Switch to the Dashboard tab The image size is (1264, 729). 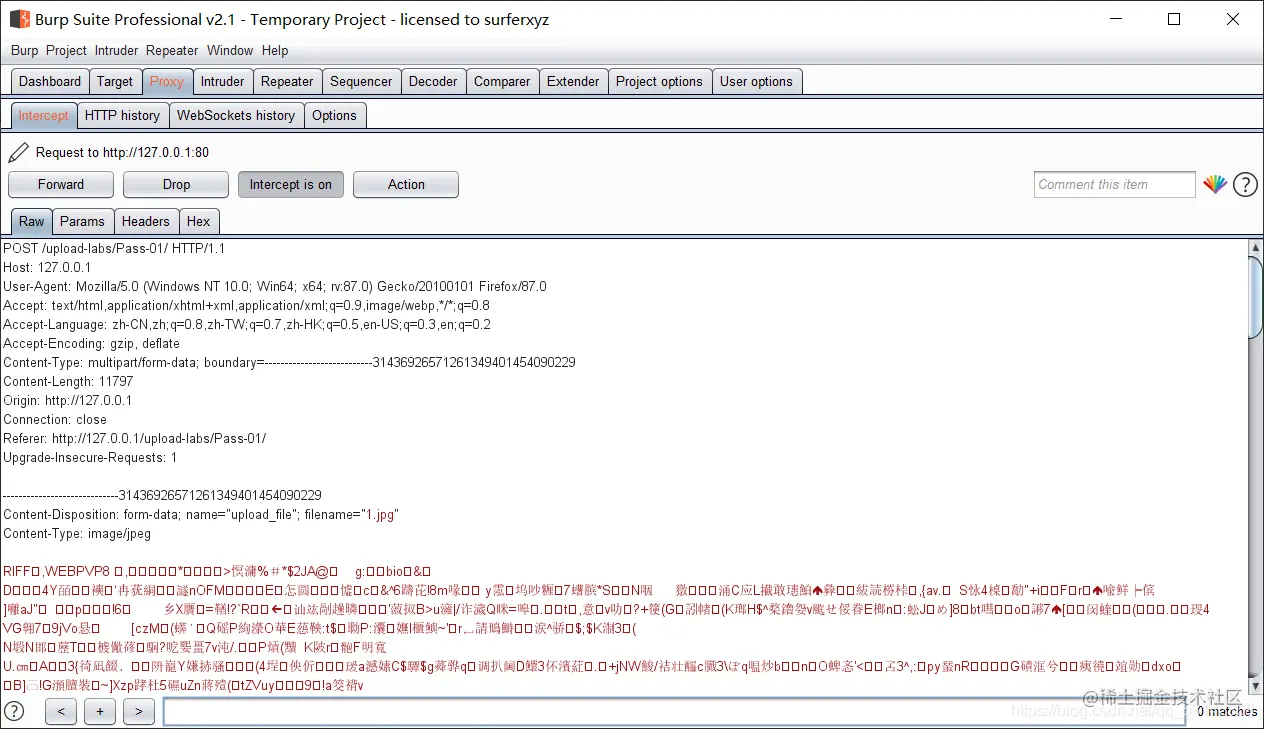tap(50, 81)
